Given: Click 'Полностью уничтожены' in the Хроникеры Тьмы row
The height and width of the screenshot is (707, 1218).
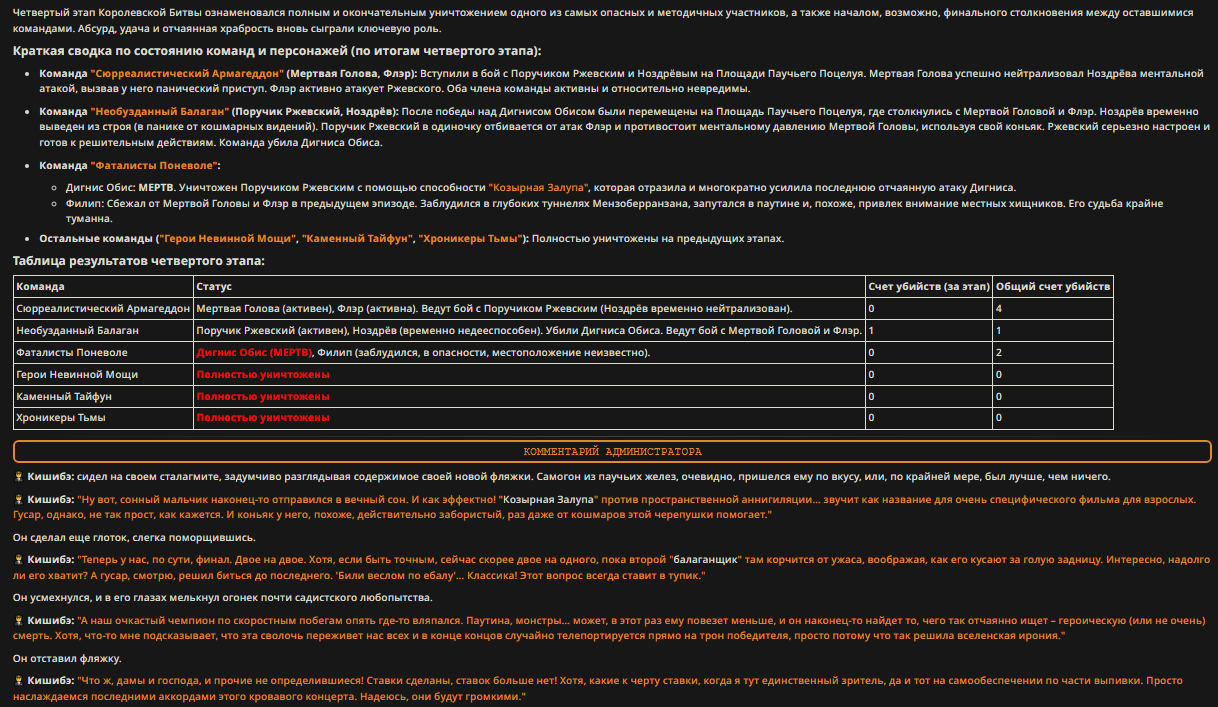Looking at the screenshot, I should point(263,417).
